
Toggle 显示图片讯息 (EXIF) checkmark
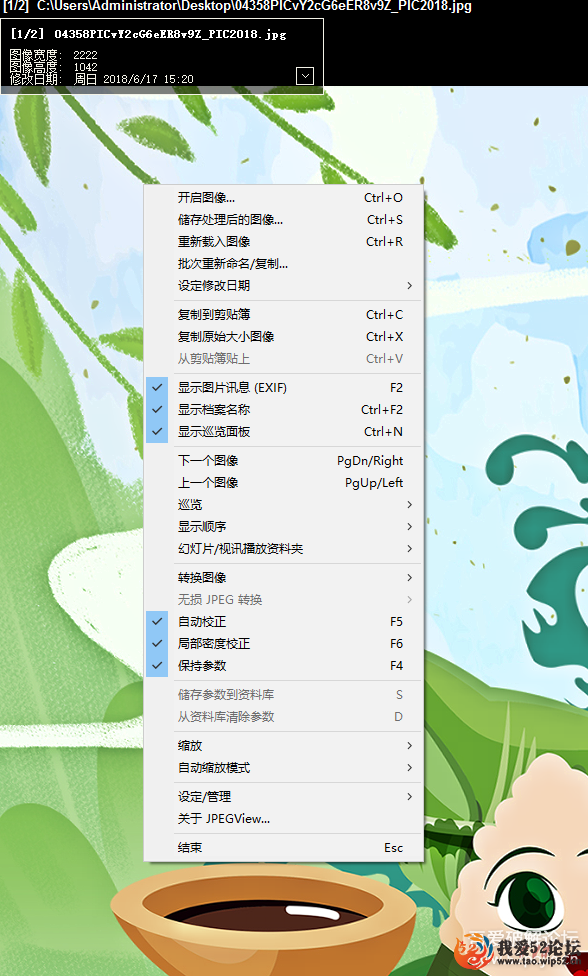pyautogui.click(x=284, y=388)
